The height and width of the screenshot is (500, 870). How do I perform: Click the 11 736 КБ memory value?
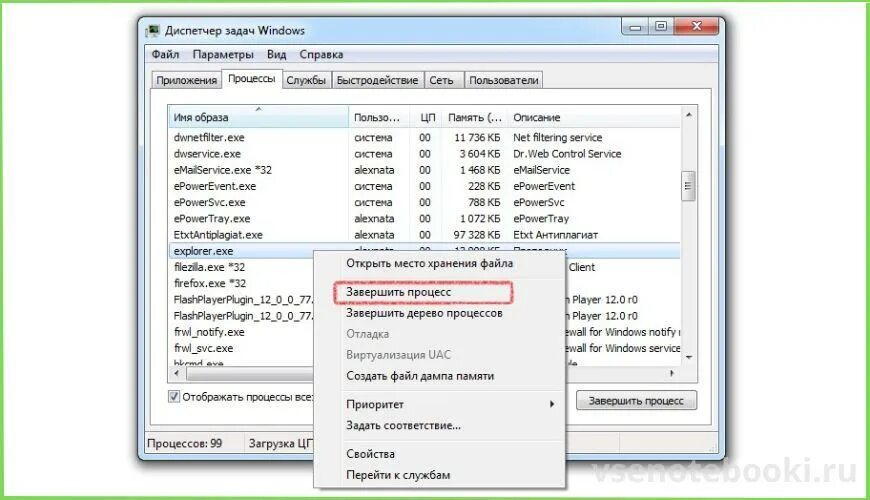pos(477,137)
